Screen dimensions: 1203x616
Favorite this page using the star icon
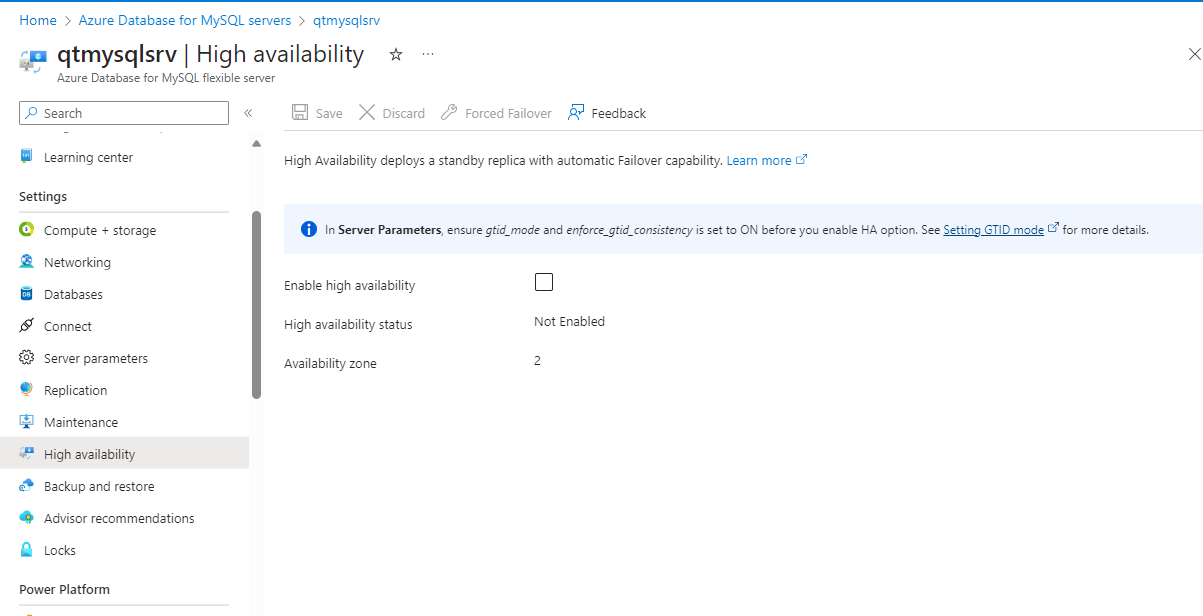coord(395,55)
